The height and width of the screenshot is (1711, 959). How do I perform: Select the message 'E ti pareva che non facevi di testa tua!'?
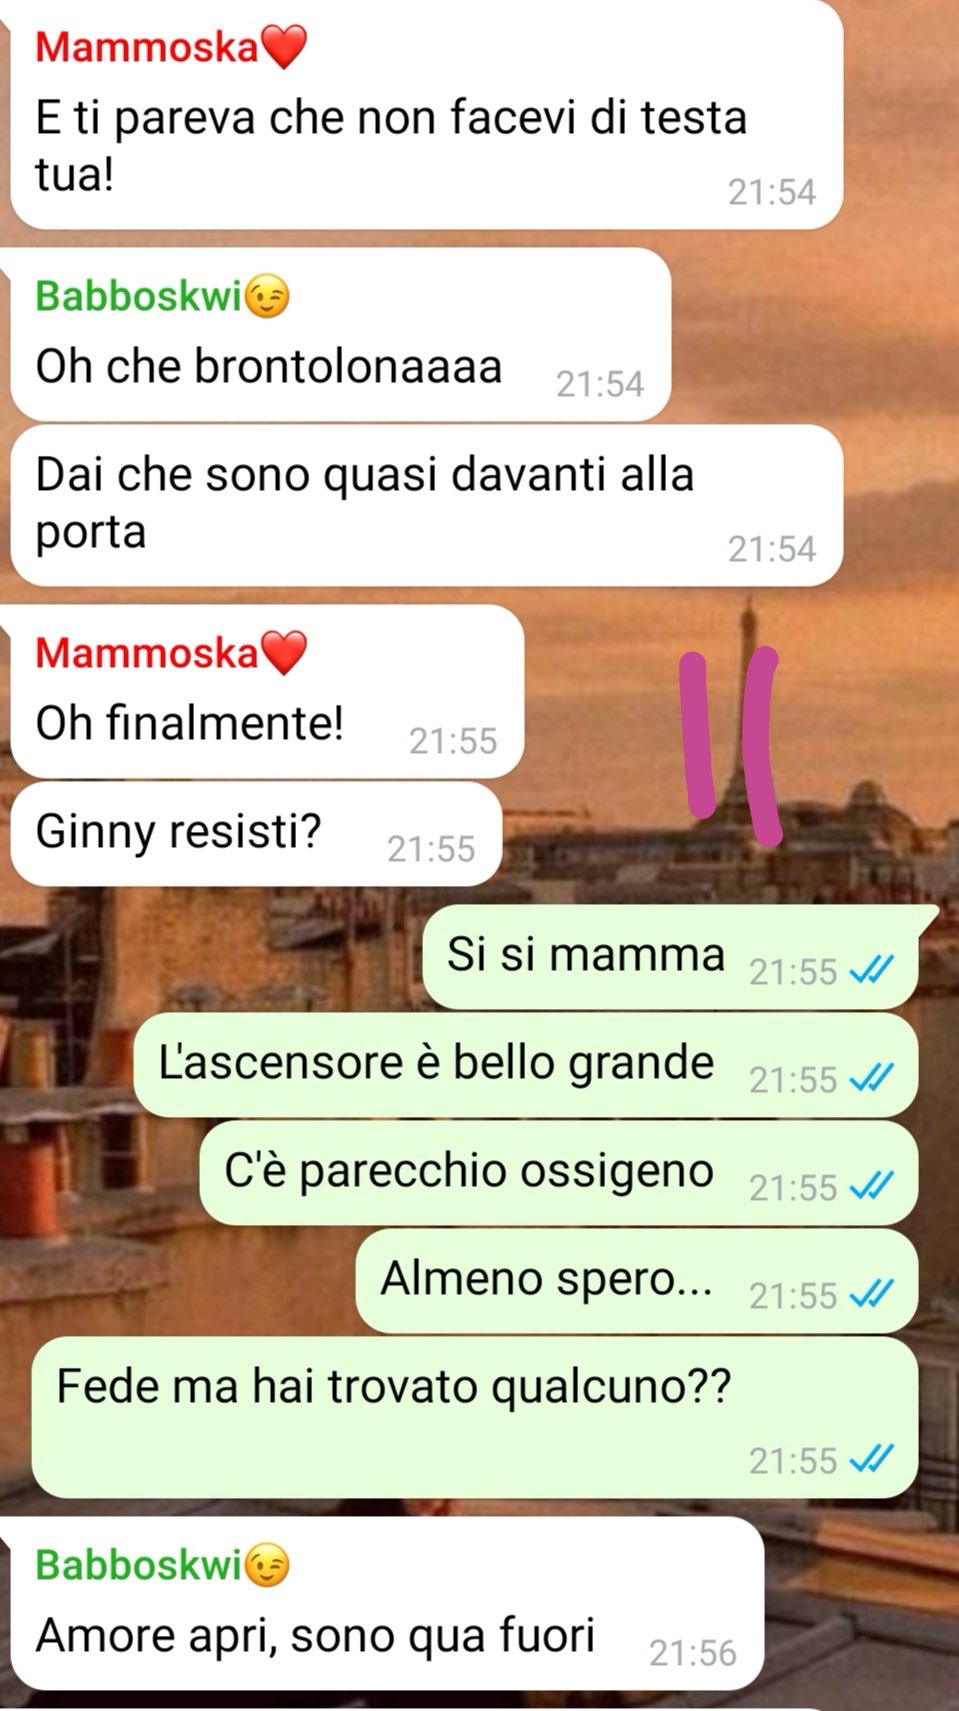tap(426, 114)
